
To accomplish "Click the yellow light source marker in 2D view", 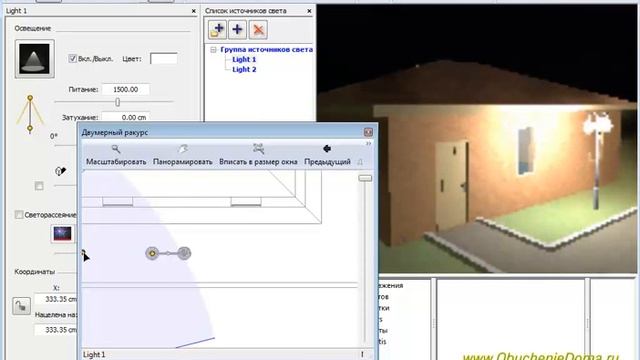I will click(x=152, y=253).
